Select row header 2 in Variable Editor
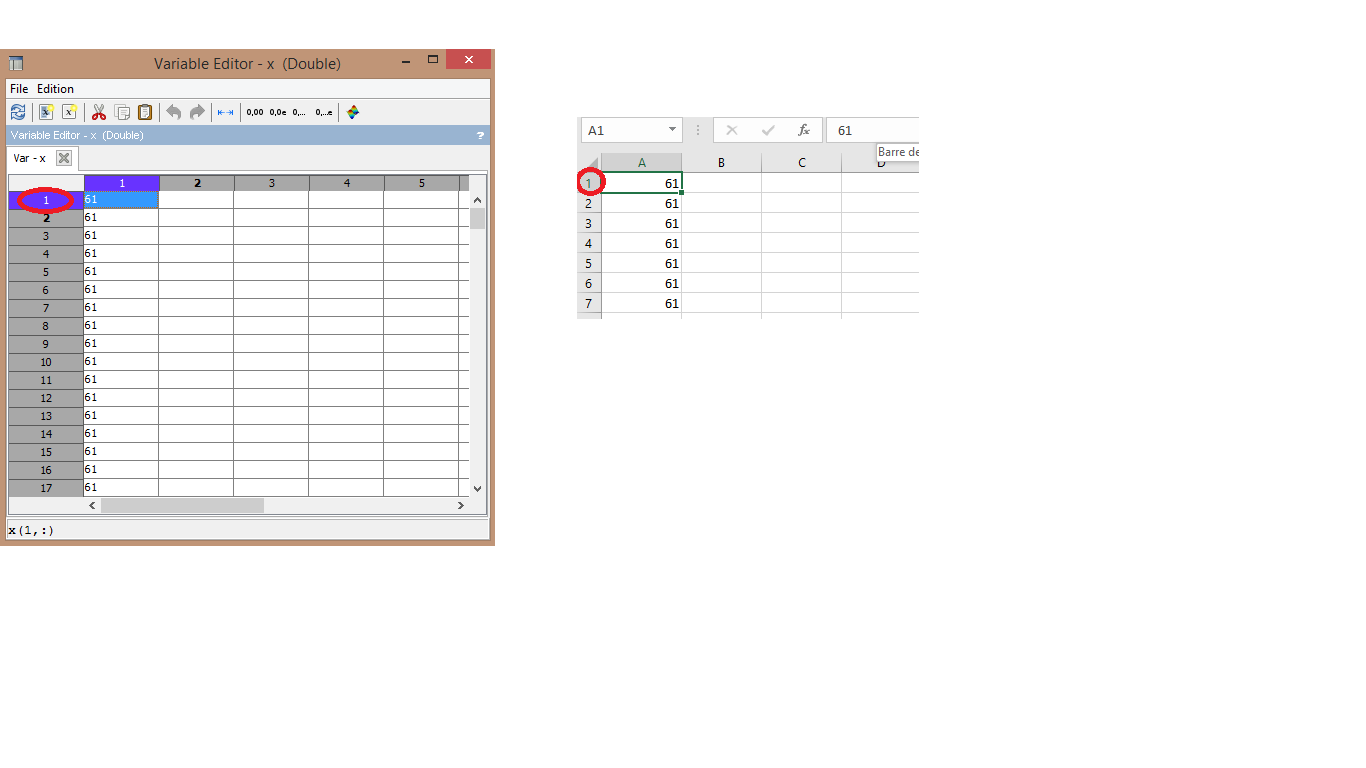Screen dimensions: 1366x768 point(46,218)
